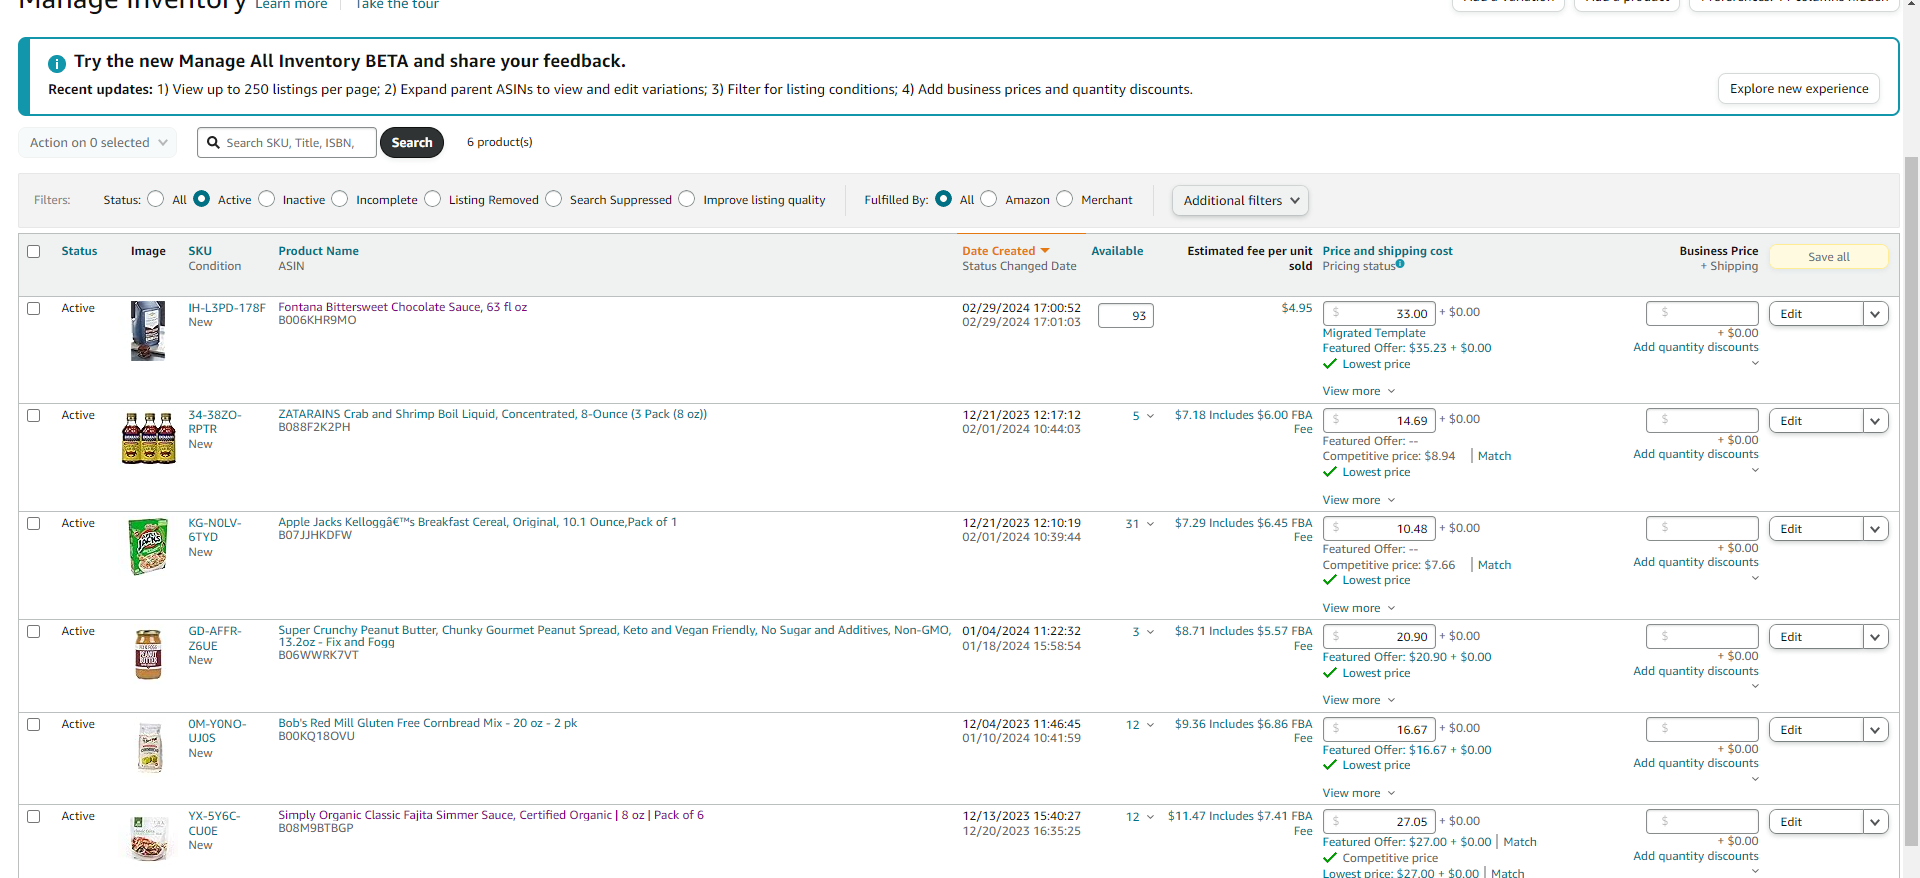Image resolution: width=1920 pixels, height=878 pixels.
Task: Click the page vertical scrollbar
Action: [1911, 500]
